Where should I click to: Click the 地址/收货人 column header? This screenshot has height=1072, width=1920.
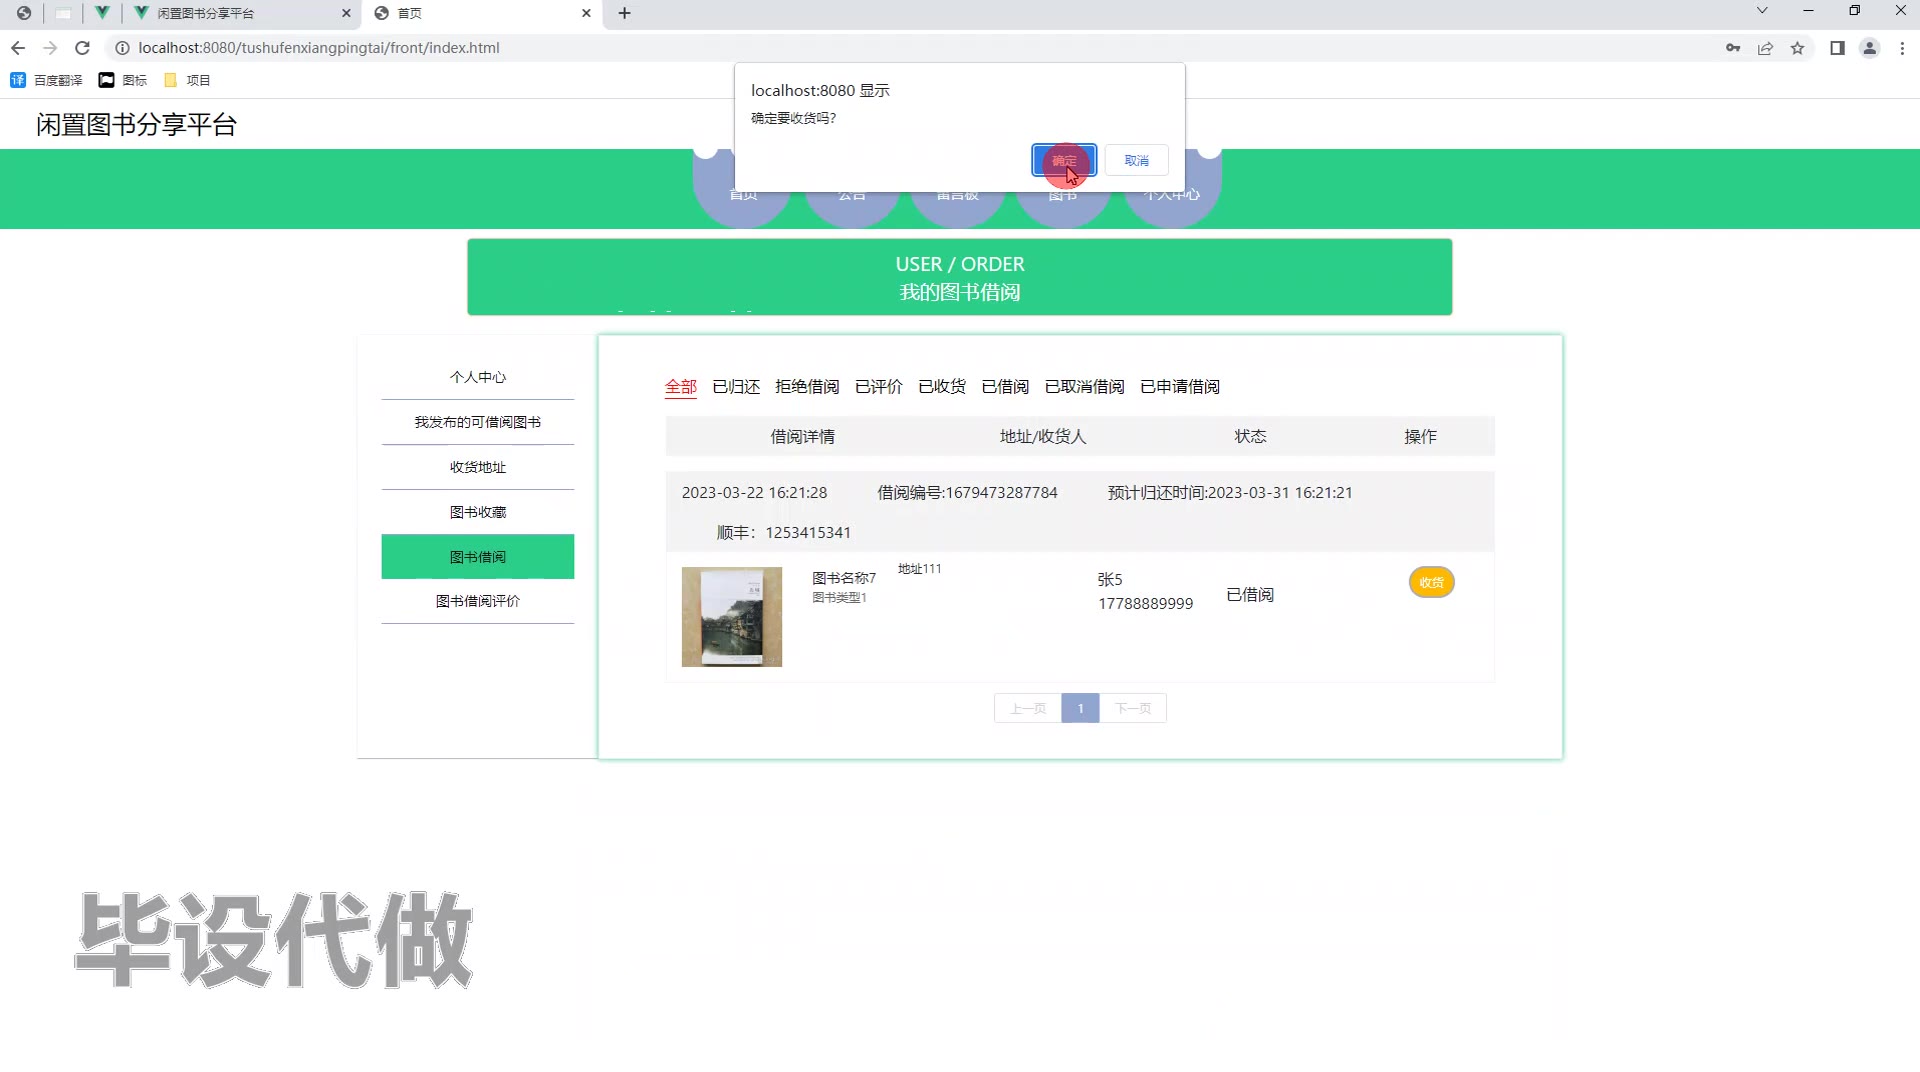[x=1043, y=436]
